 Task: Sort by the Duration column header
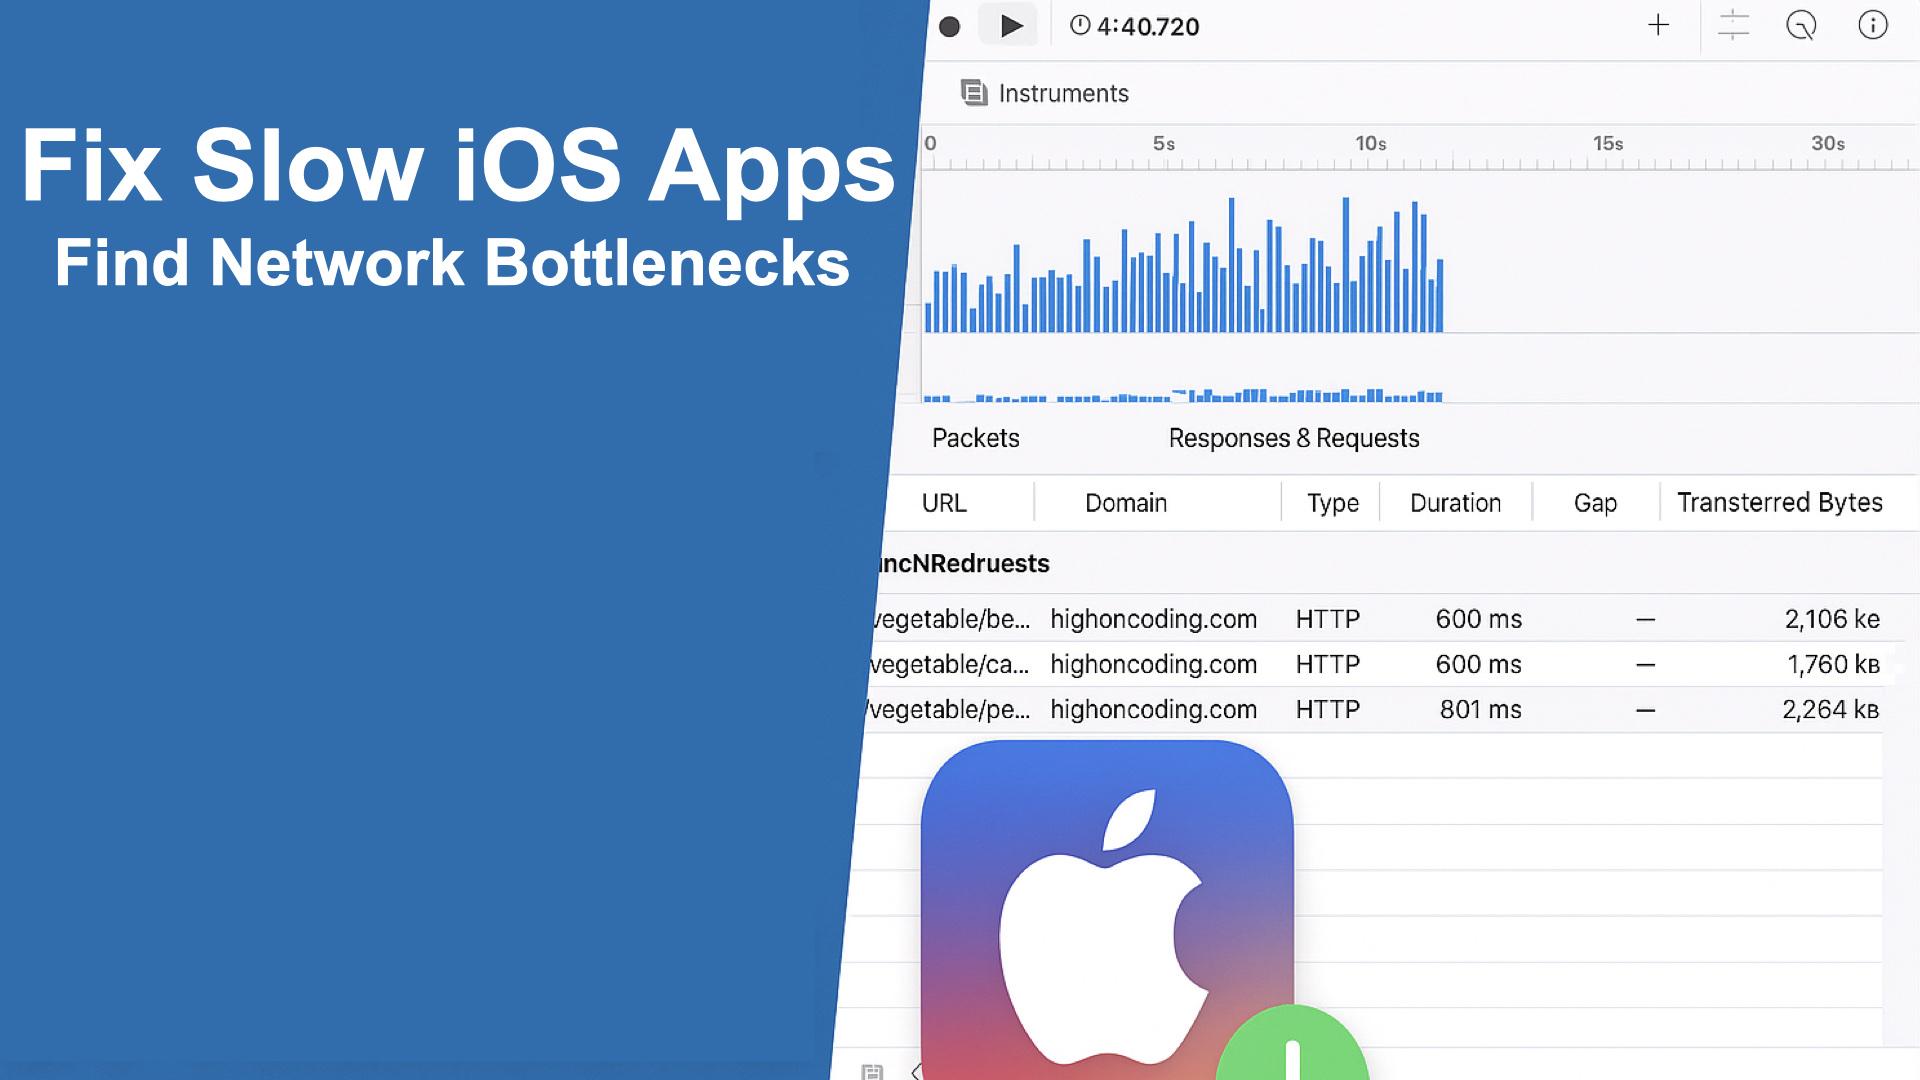1455,503
